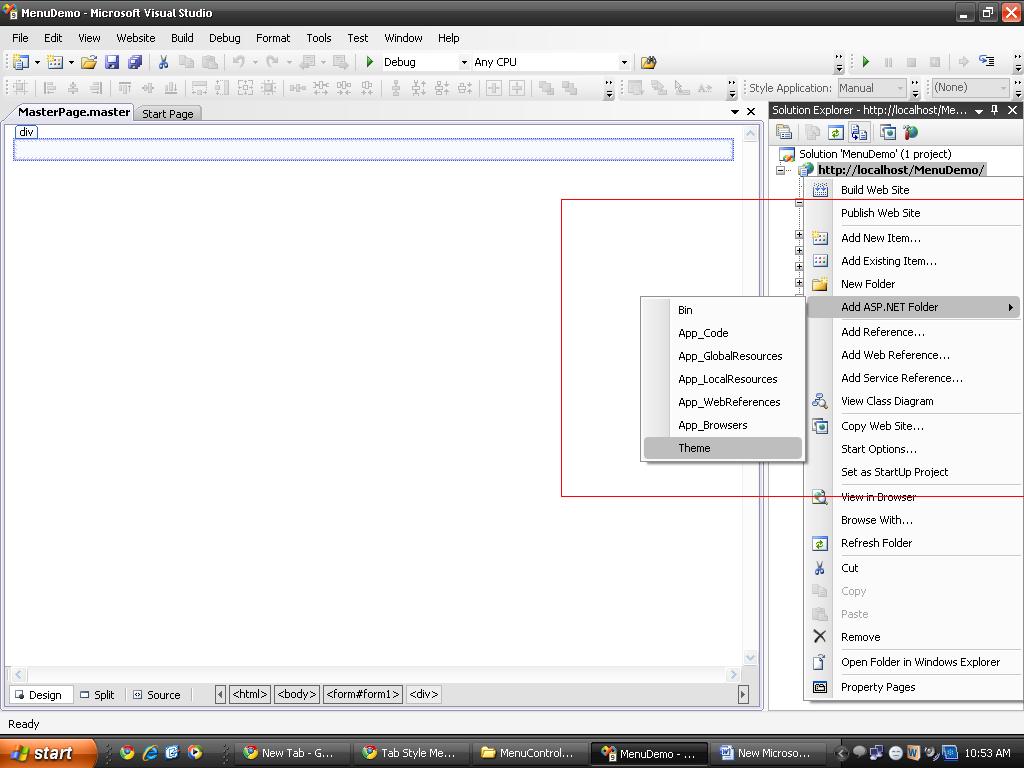Screen dimensions: 1024x768
Task: Choose Add New Item... from the context menu
Action: point(914,238)
